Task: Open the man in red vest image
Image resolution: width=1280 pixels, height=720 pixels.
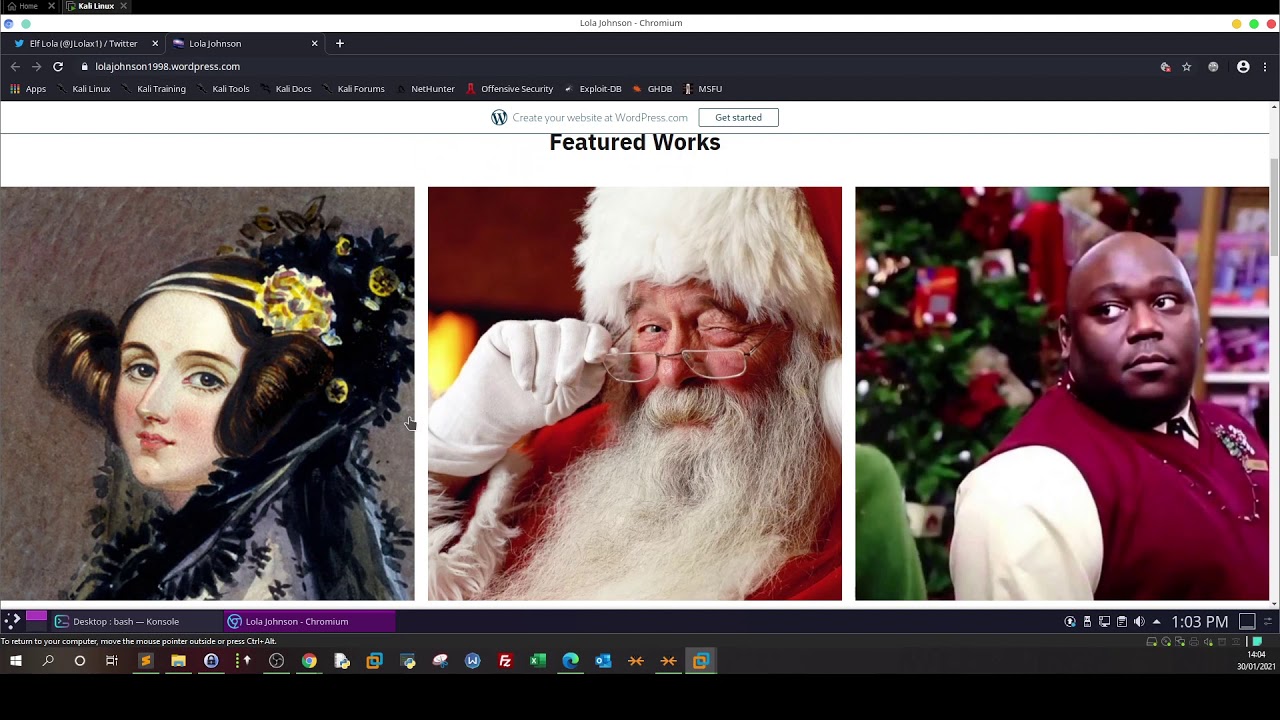Action: tap(1062, 394)
